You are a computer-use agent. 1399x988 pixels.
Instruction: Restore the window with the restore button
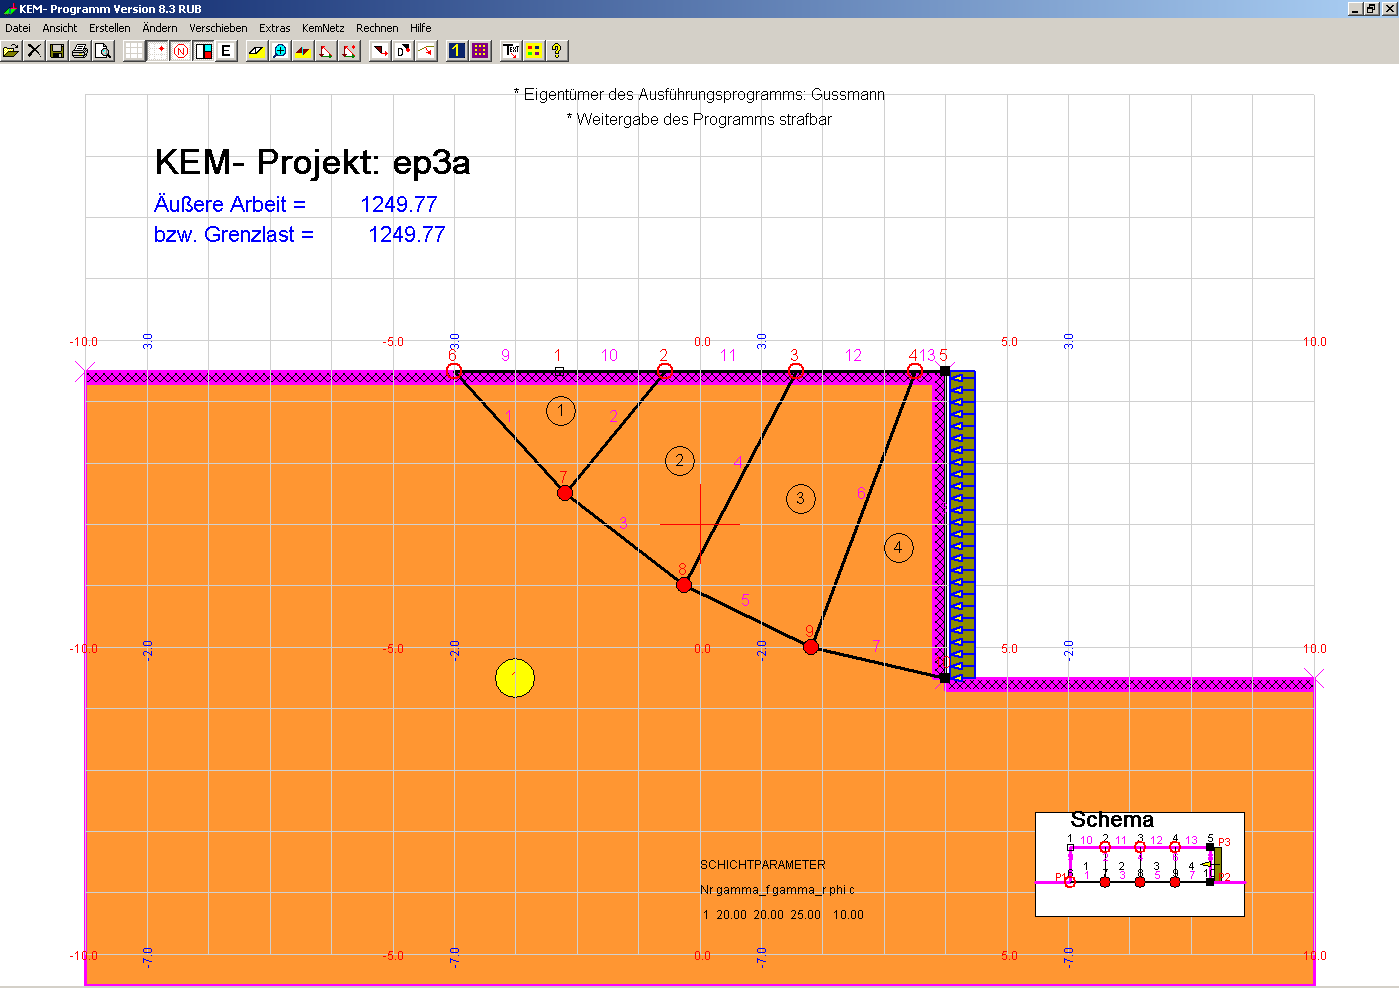pos(1371,9)
